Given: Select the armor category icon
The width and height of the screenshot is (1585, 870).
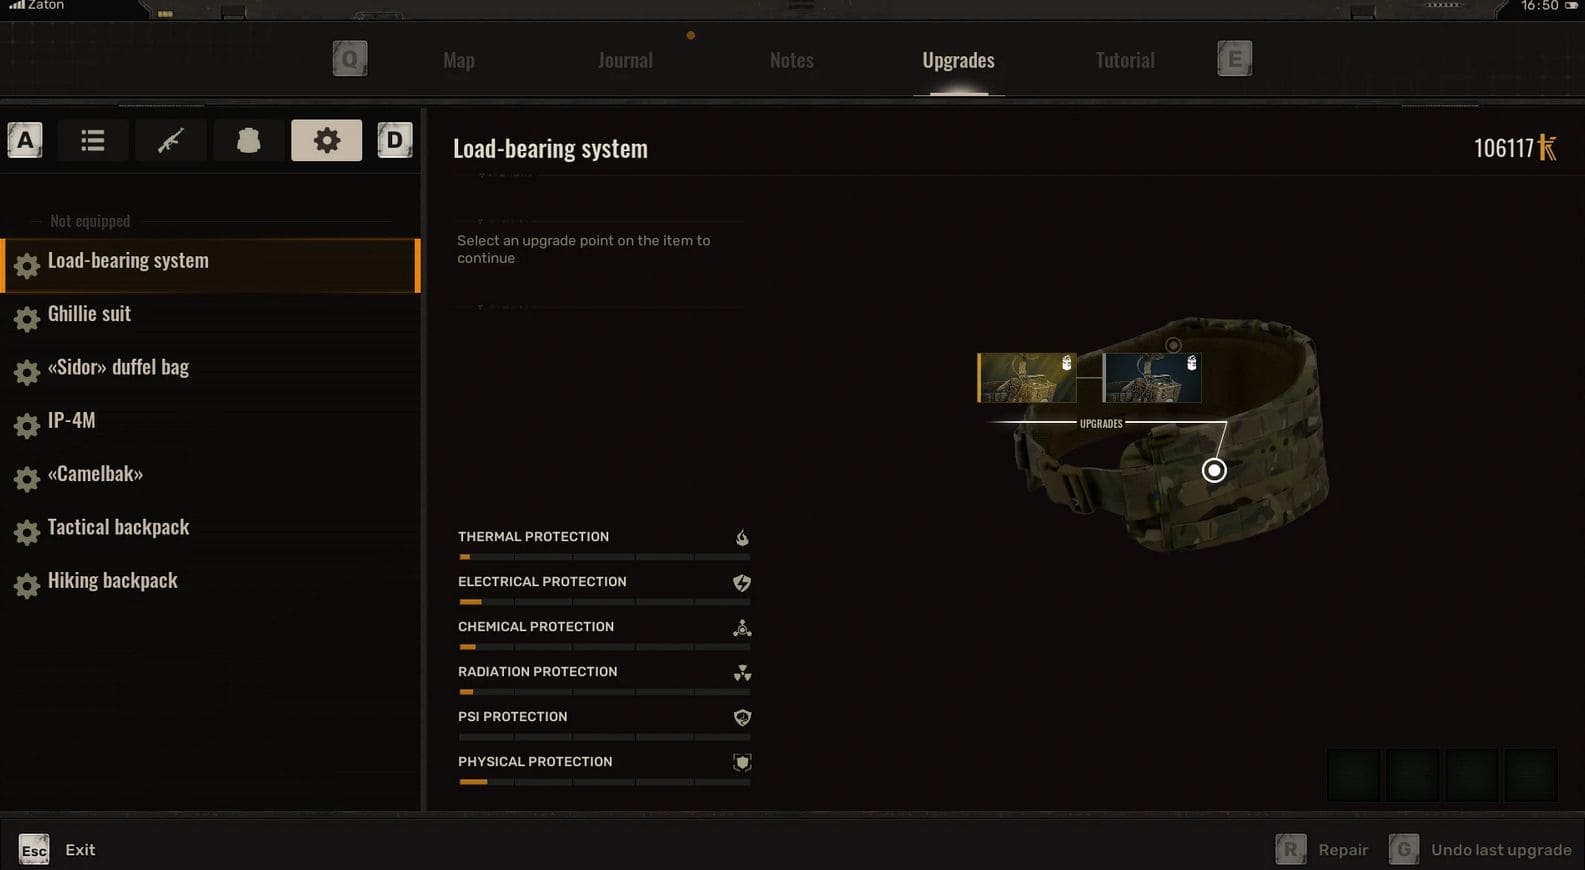Looking at the screenshot, I should coord(248,141).
